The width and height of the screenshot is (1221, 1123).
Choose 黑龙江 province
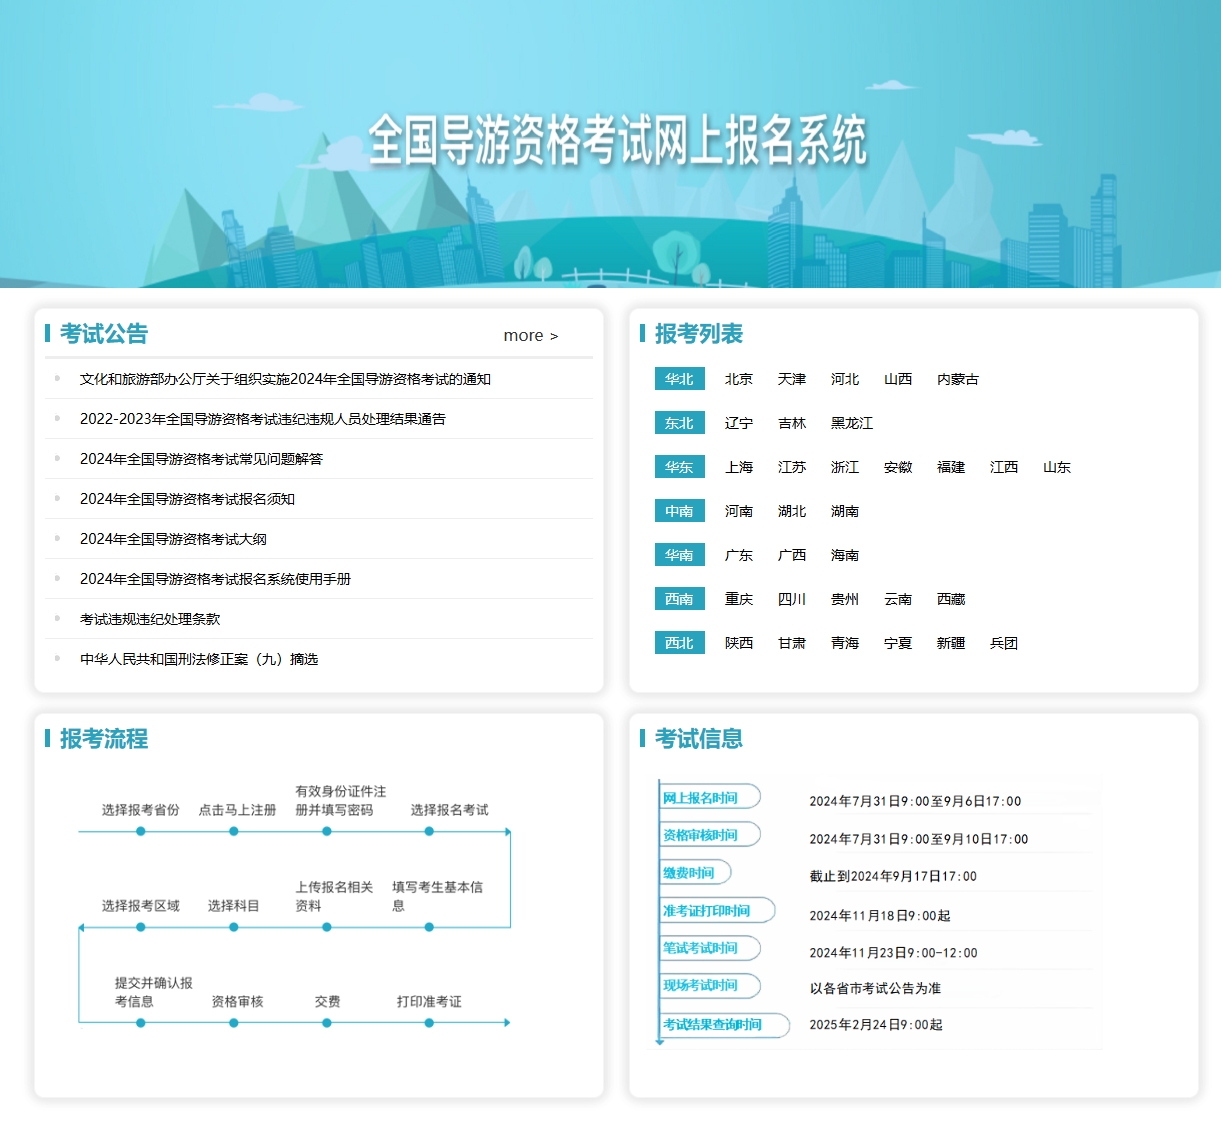pyautogui.click(x=851, y=423)
